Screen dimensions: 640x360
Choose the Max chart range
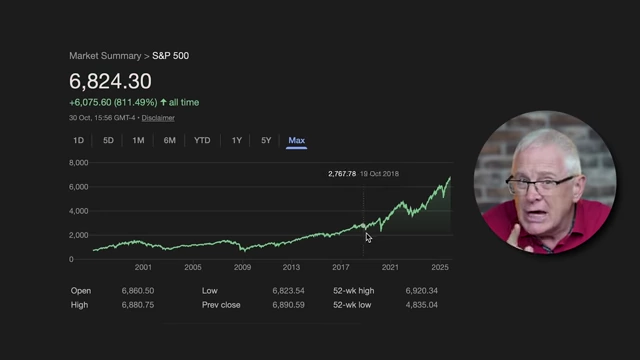pos(296,140)
